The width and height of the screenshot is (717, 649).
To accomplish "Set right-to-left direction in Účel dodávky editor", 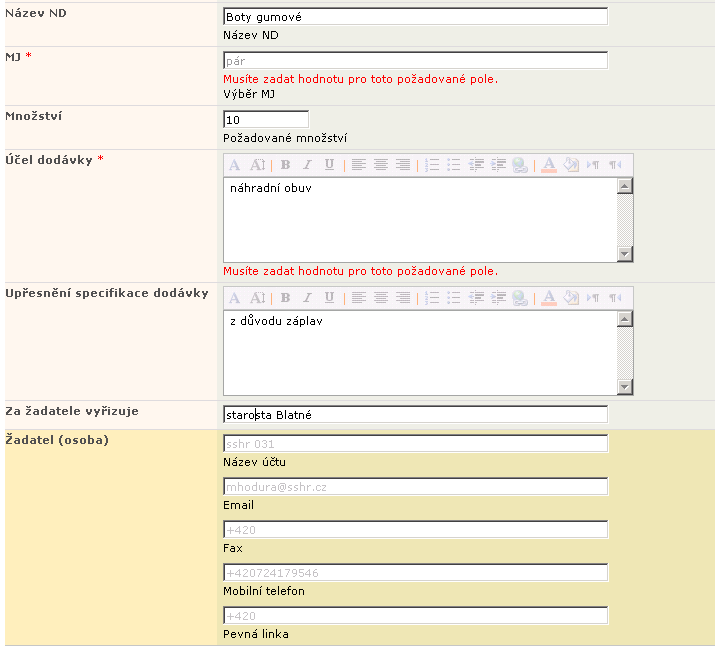I will coord(615,165).
